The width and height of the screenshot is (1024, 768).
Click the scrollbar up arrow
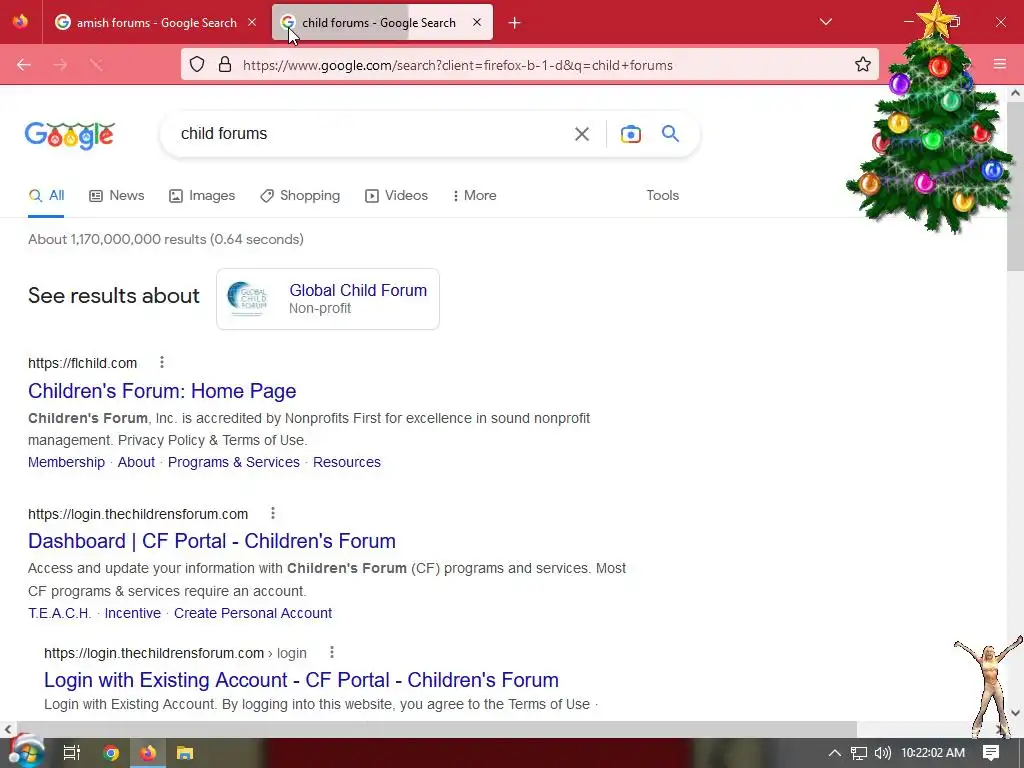pos(1015,93)
